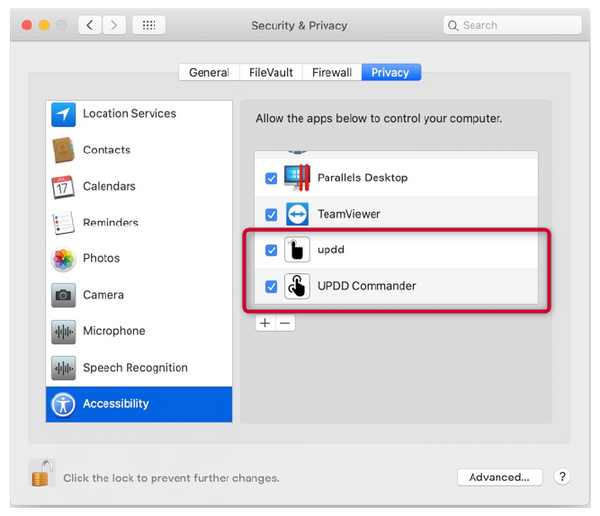
Task: Click the Photos flower icon
Action: pos(63,259)
